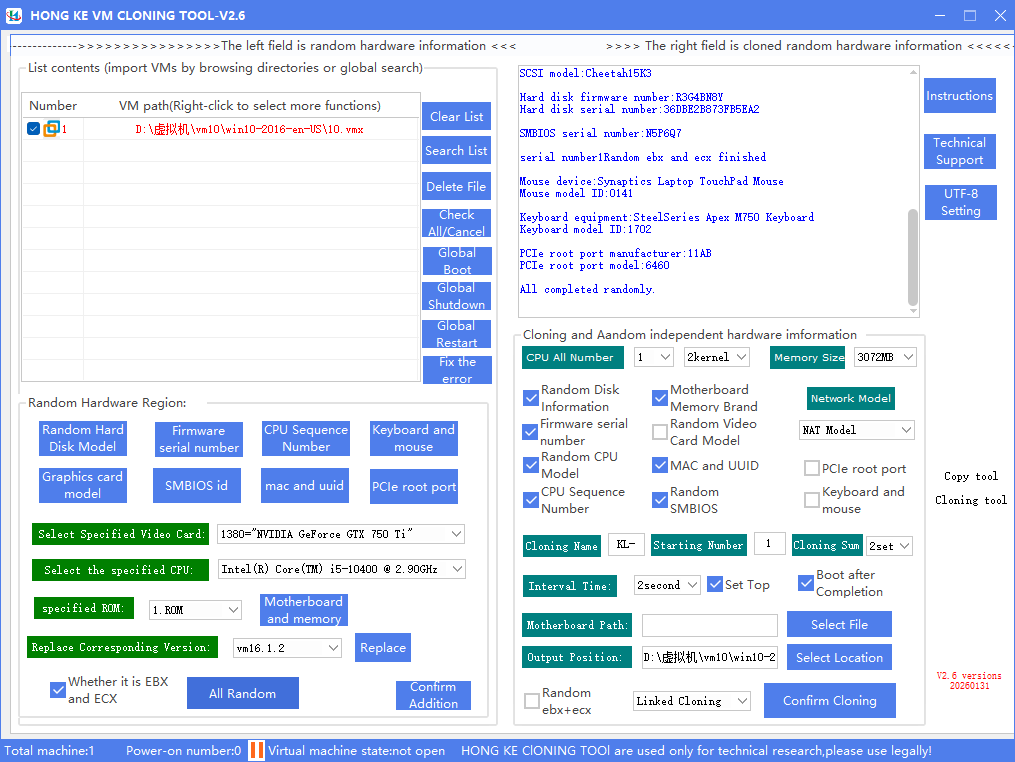Click the Global Boot button
The image size is (1015, 762).
click(456, 261)
